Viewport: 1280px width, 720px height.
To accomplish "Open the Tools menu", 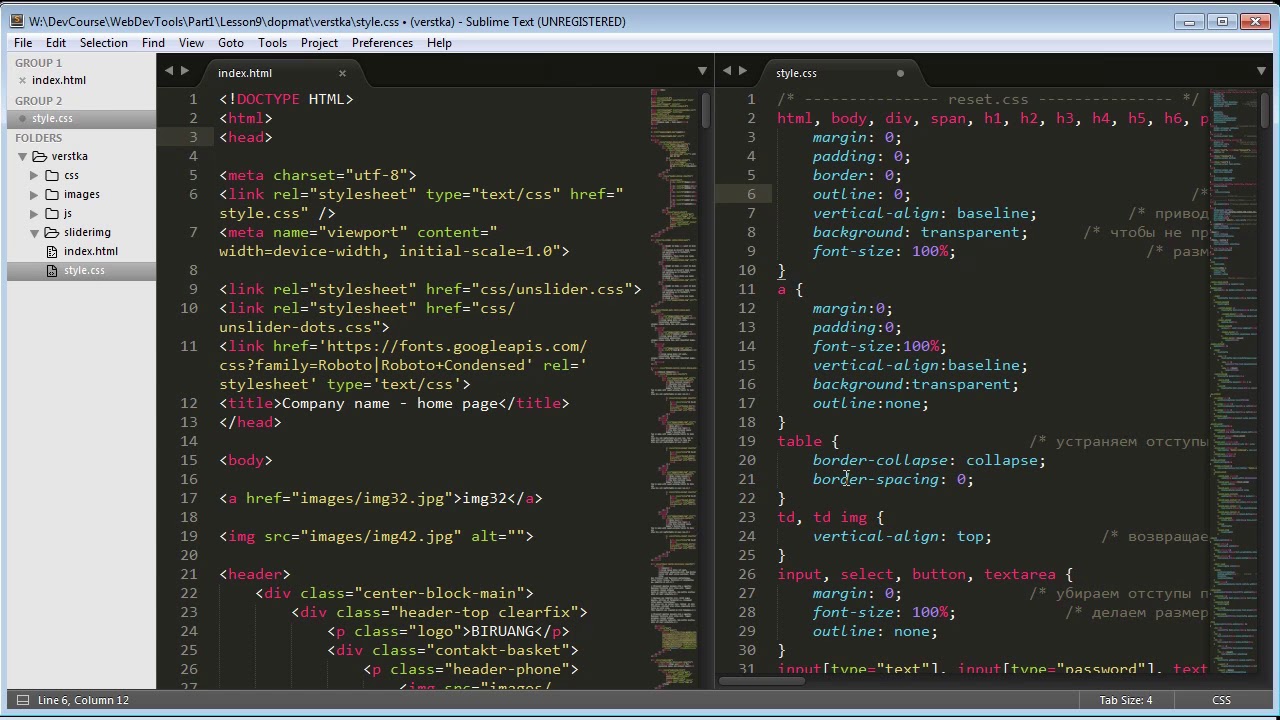I will point(272,43).
